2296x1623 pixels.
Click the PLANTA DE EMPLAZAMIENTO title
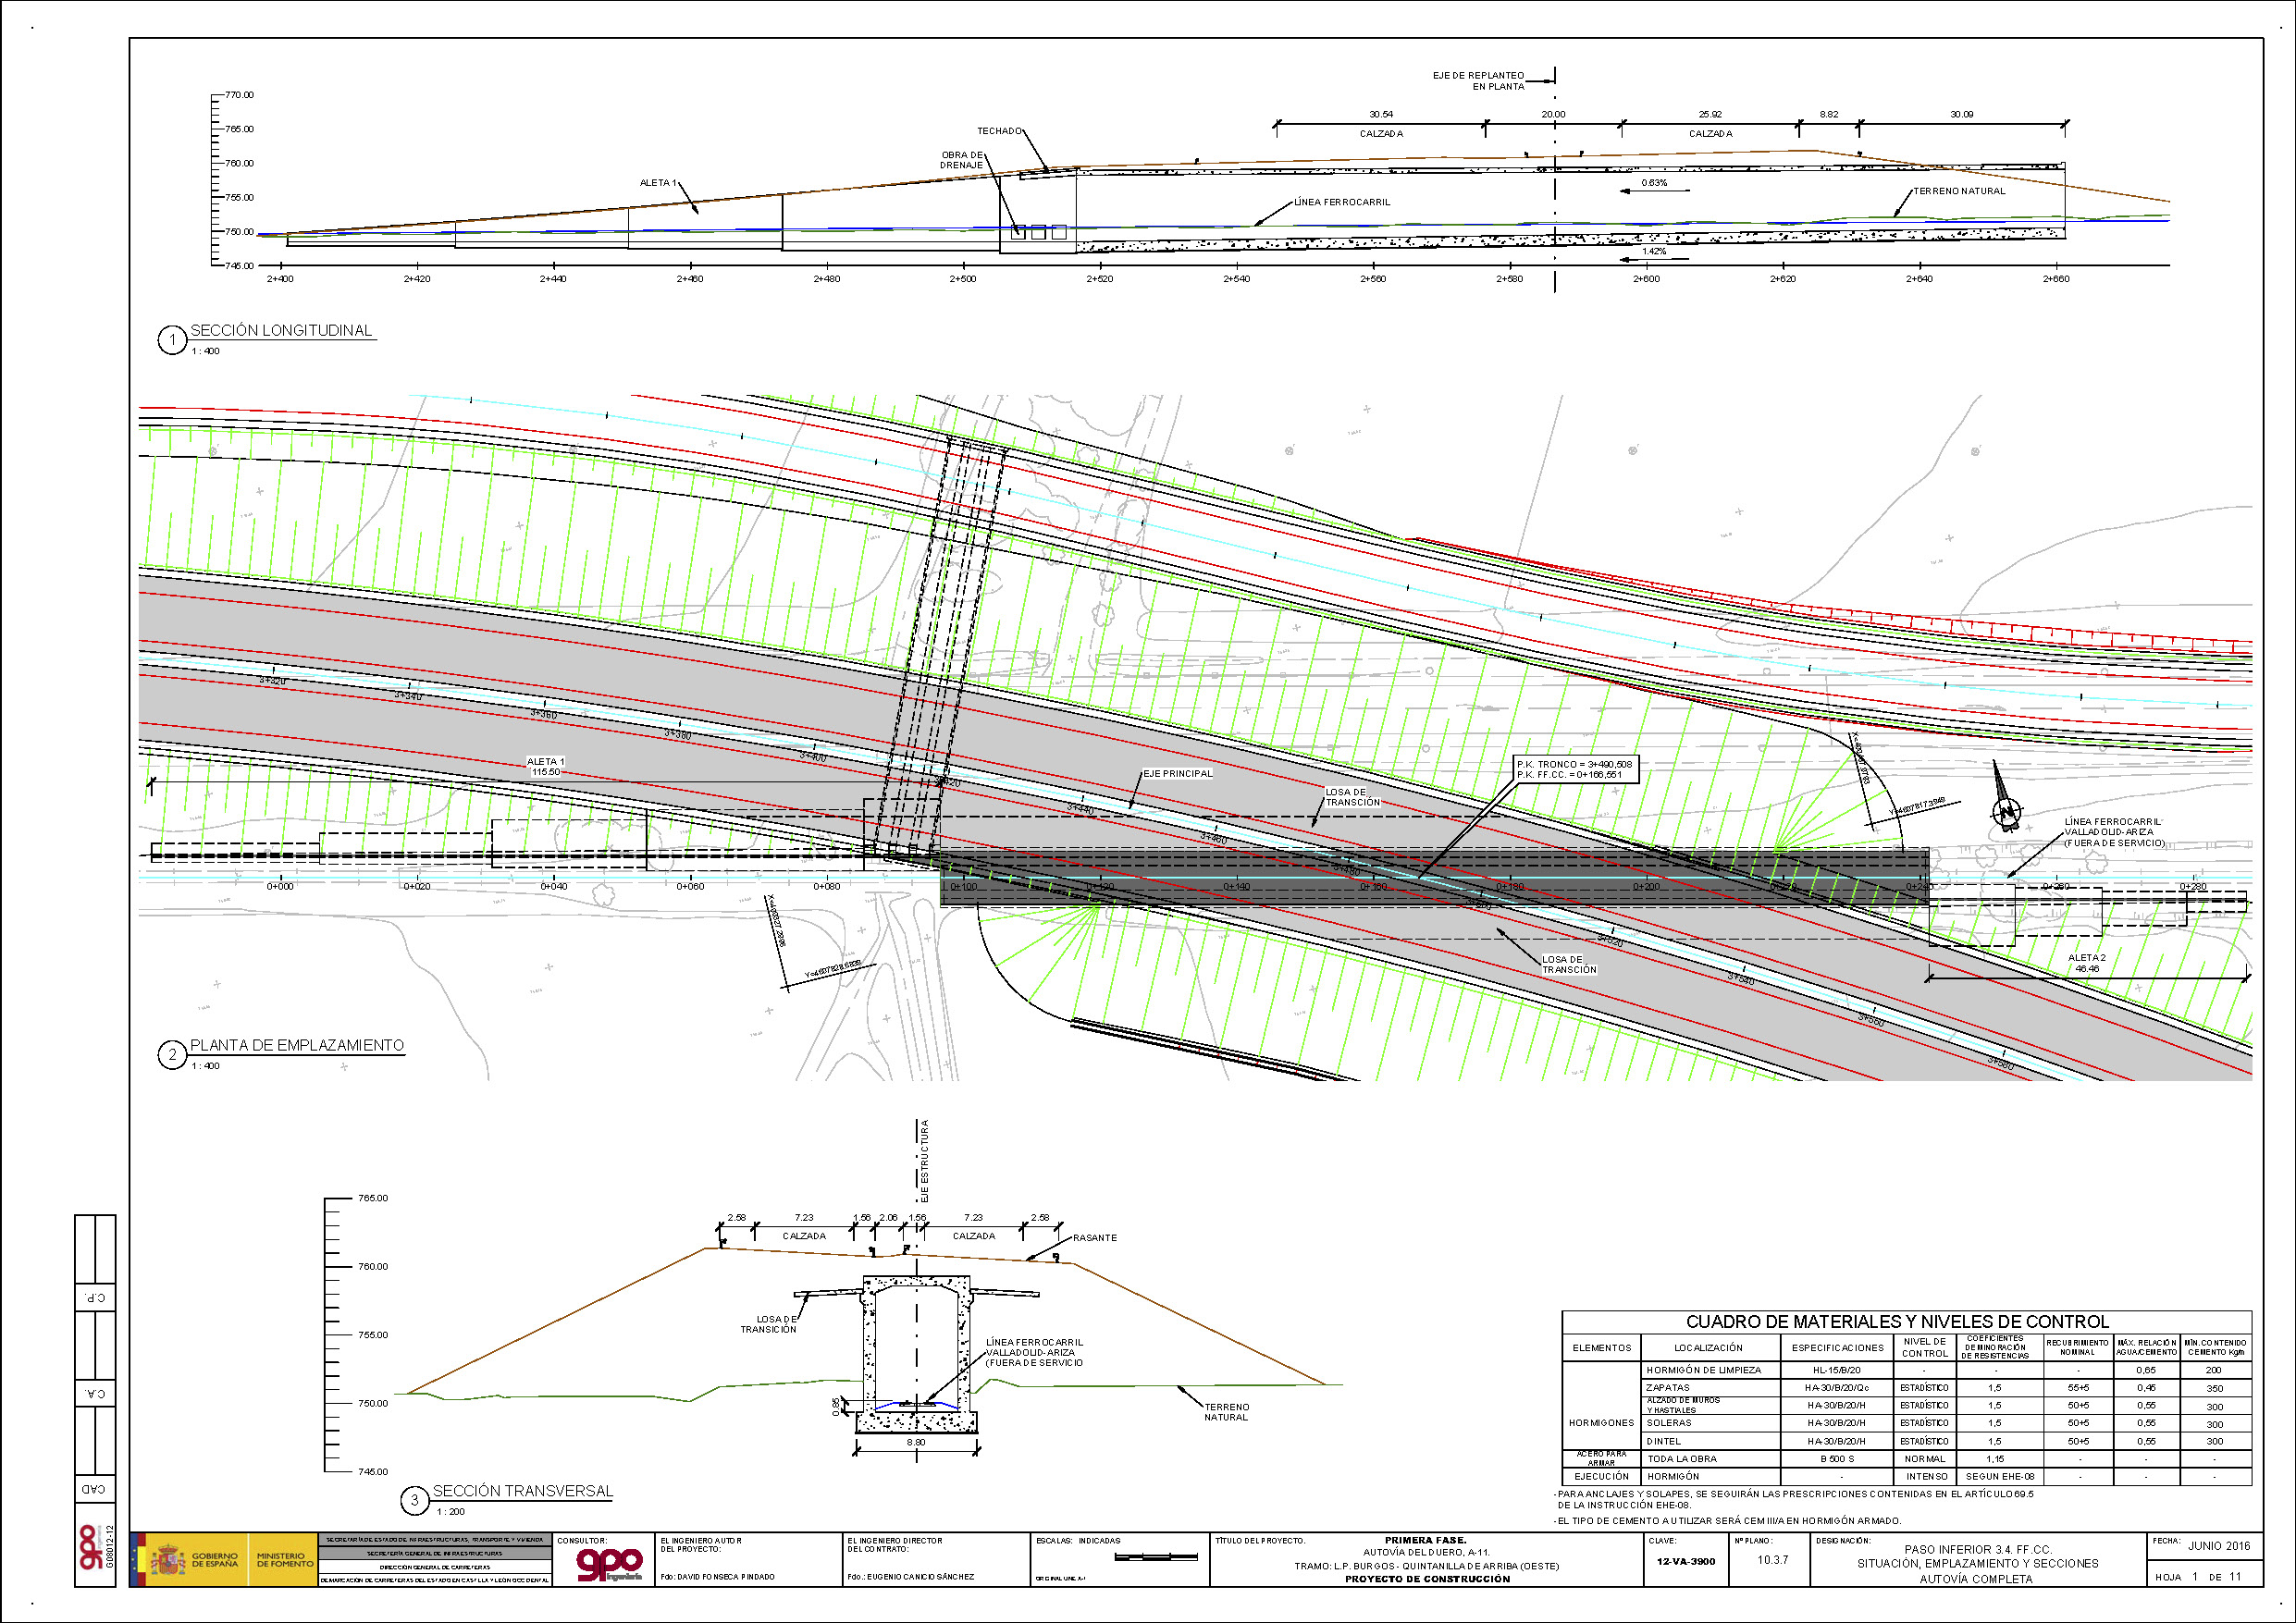pos(297,1045)
